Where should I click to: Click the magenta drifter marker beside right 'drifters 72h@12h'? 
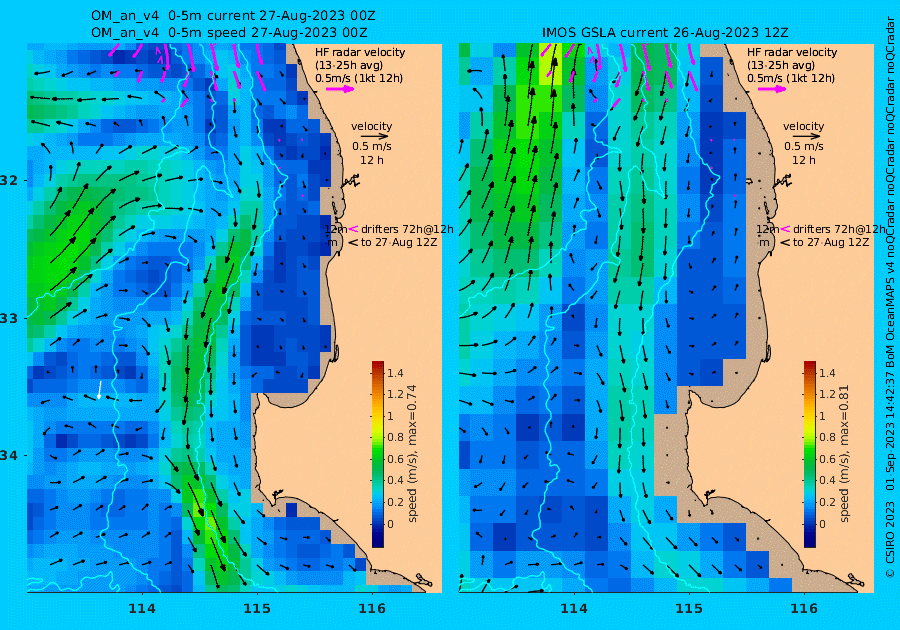coord(785,229)
